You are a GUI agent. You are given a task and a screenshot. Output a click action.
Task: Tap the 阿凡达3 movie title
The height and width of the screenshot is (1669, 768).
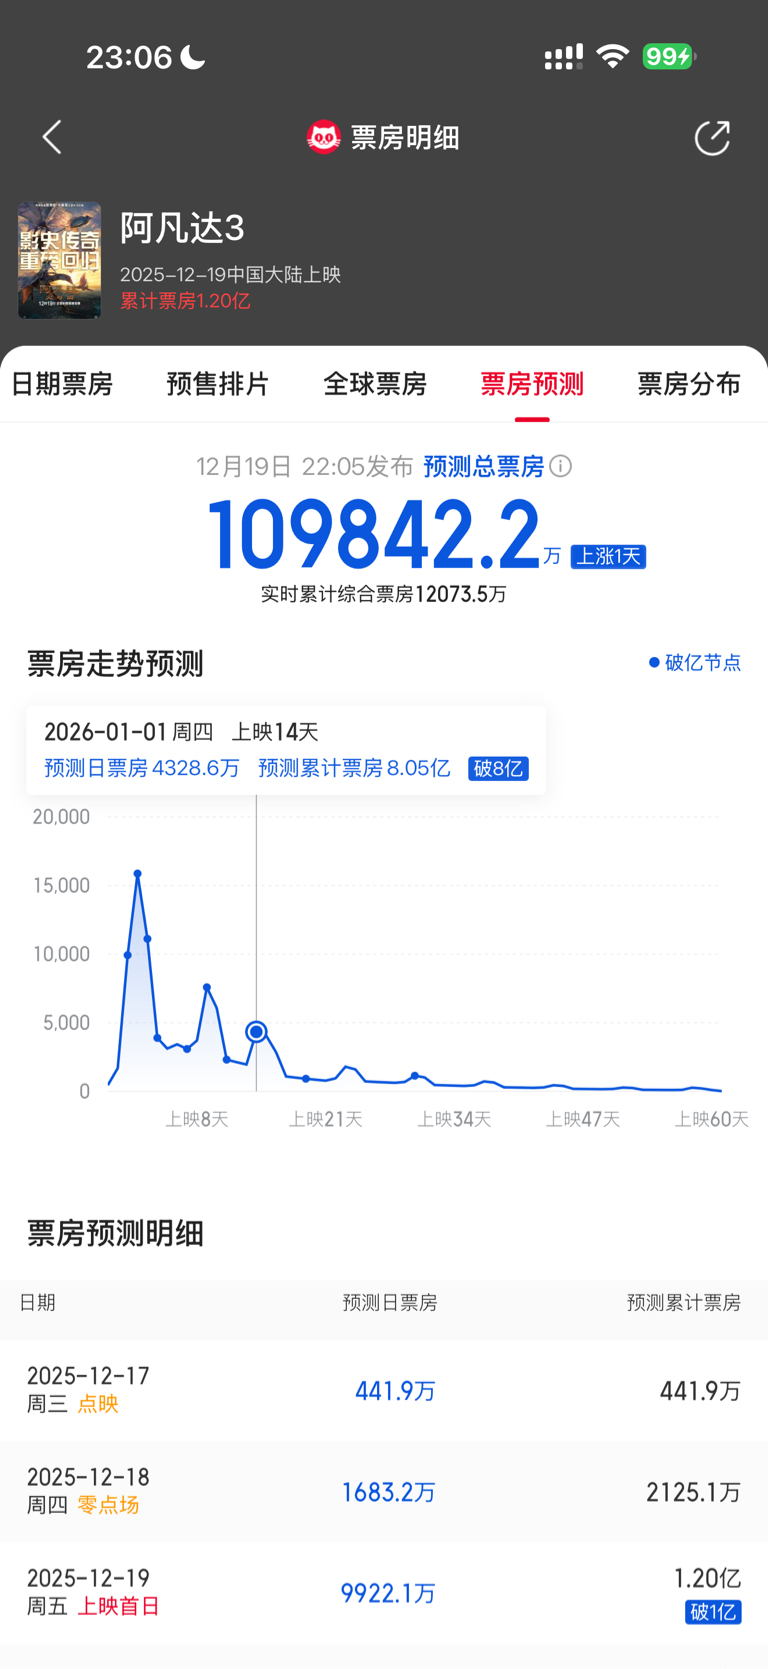point(182,228)
